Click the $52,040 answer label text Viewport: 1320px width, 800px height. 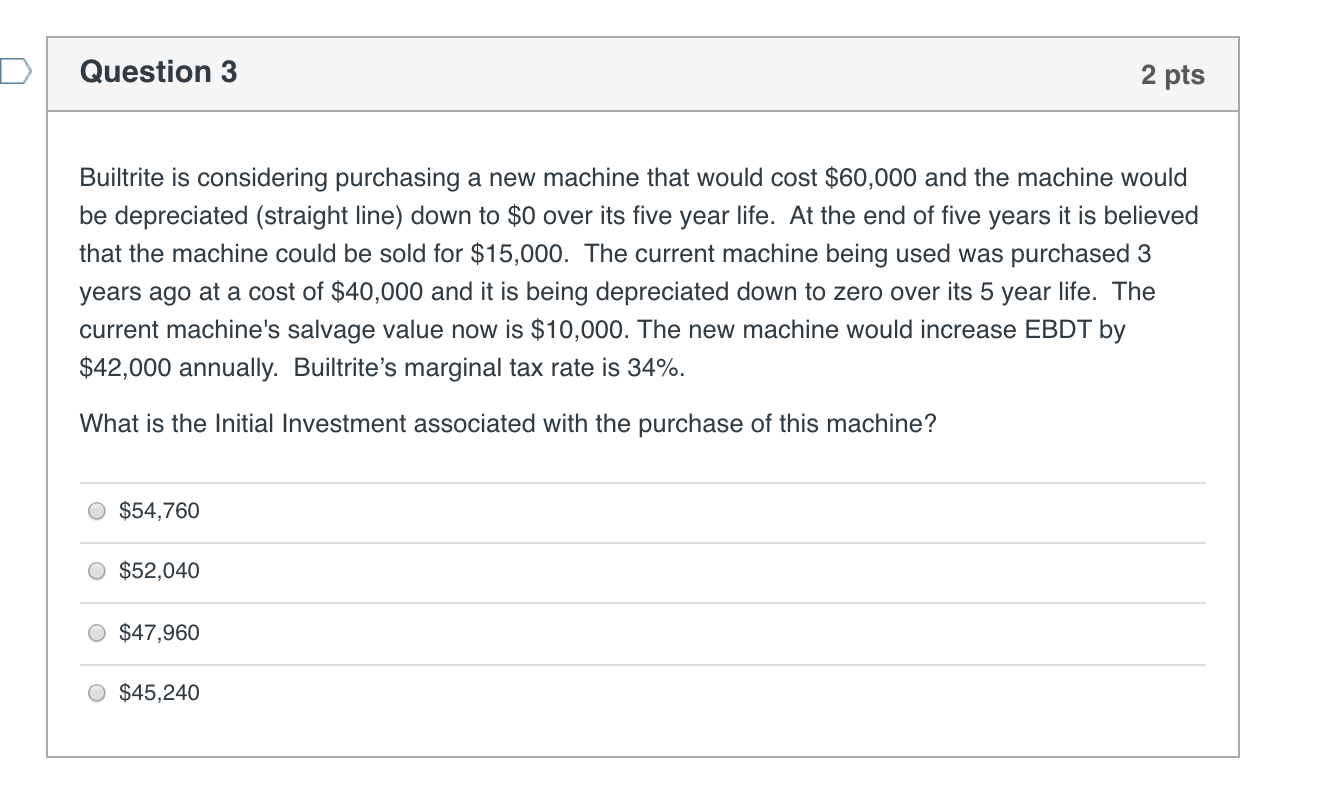(159, 571)
